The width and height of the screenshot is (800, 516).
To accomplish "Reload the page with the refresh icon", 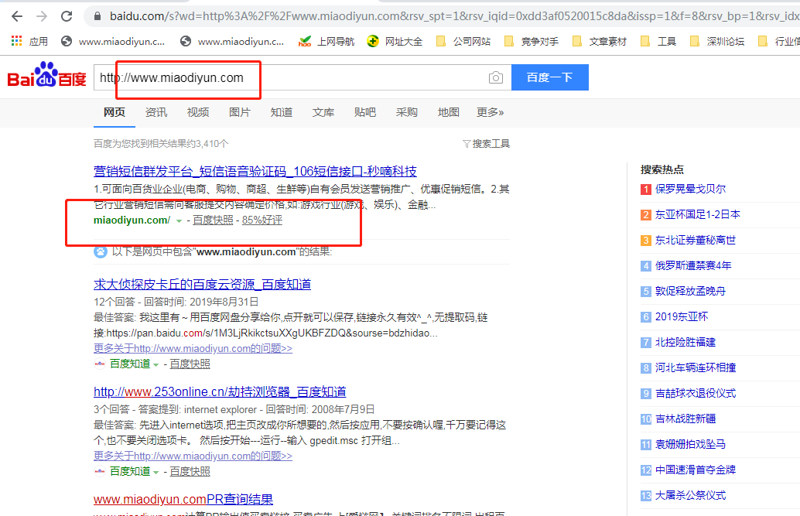I will pos(66,16).
